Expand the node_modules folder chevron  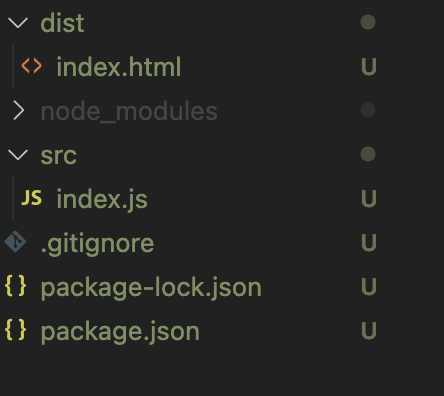[x=19, y=111]
